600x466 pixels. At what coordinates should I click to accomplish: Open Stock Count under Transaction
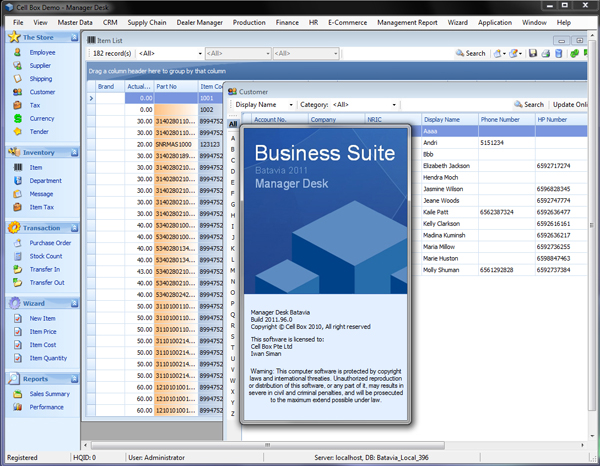[46, 256]
